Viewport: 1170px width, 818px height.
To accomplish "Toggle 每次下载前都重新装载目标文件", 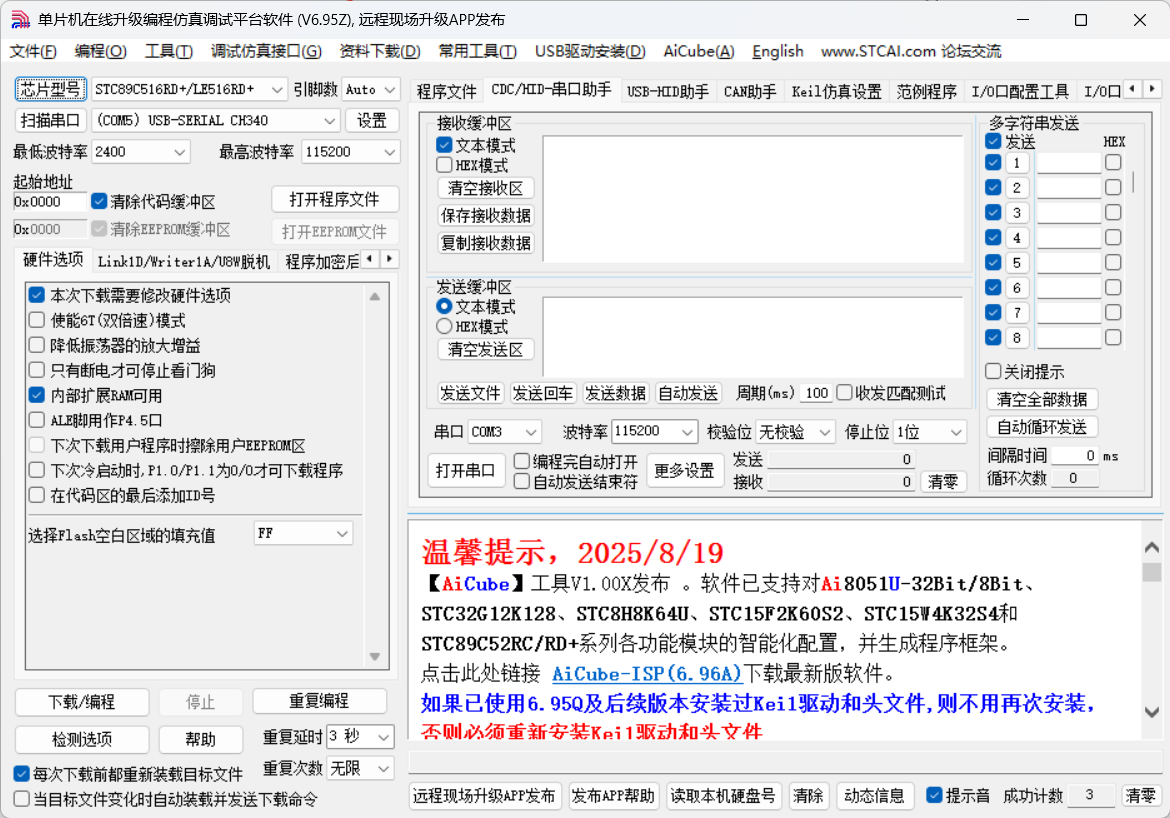I will [x=22, y=773].
